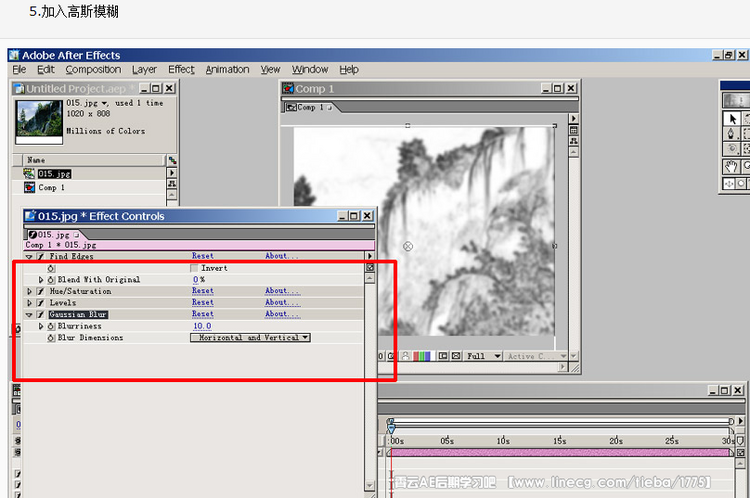Click stopwatch for Blurriness
Image resolution: width=750 pixels, height=498 pixels.
point(51,326)
